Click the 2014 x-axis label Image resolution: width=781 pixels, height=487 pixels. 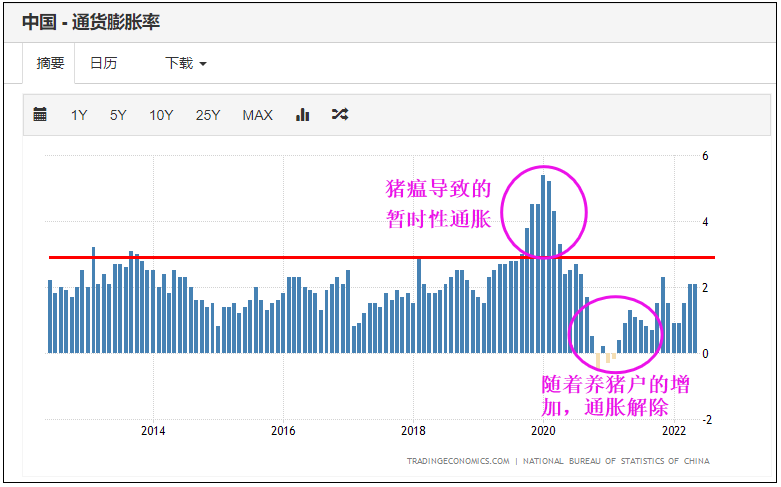click(153, 431)
